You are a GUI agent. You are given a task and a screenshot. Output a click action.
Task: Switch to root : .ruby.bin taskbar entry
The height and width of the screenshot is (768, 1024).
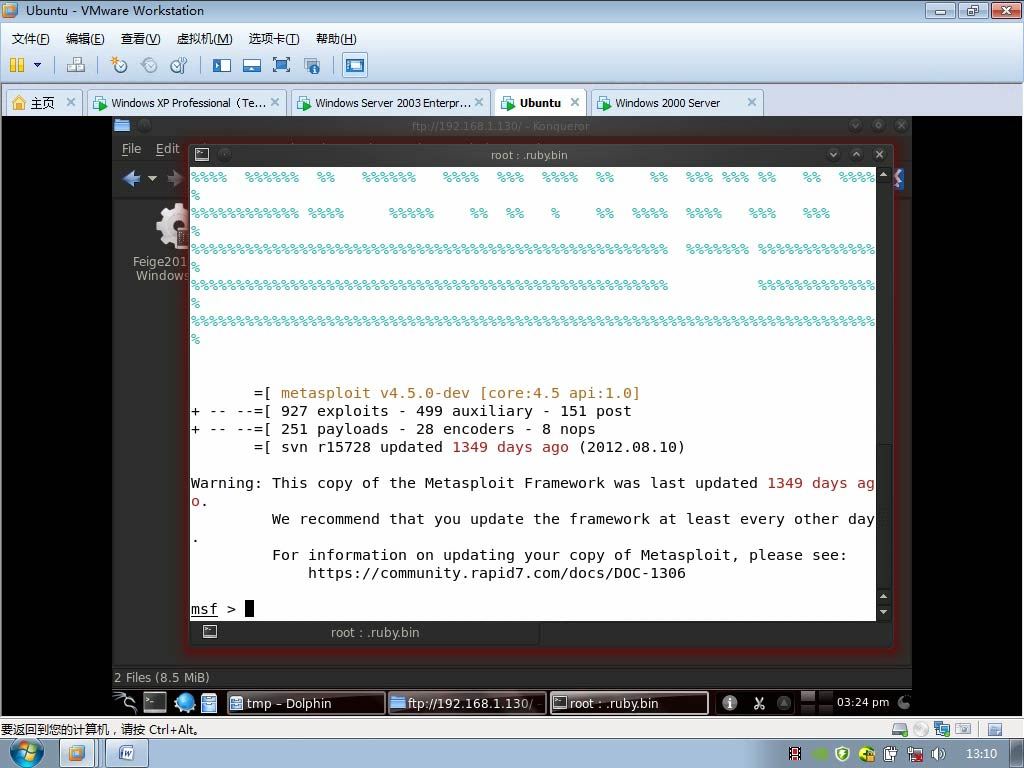click(629, 703)
